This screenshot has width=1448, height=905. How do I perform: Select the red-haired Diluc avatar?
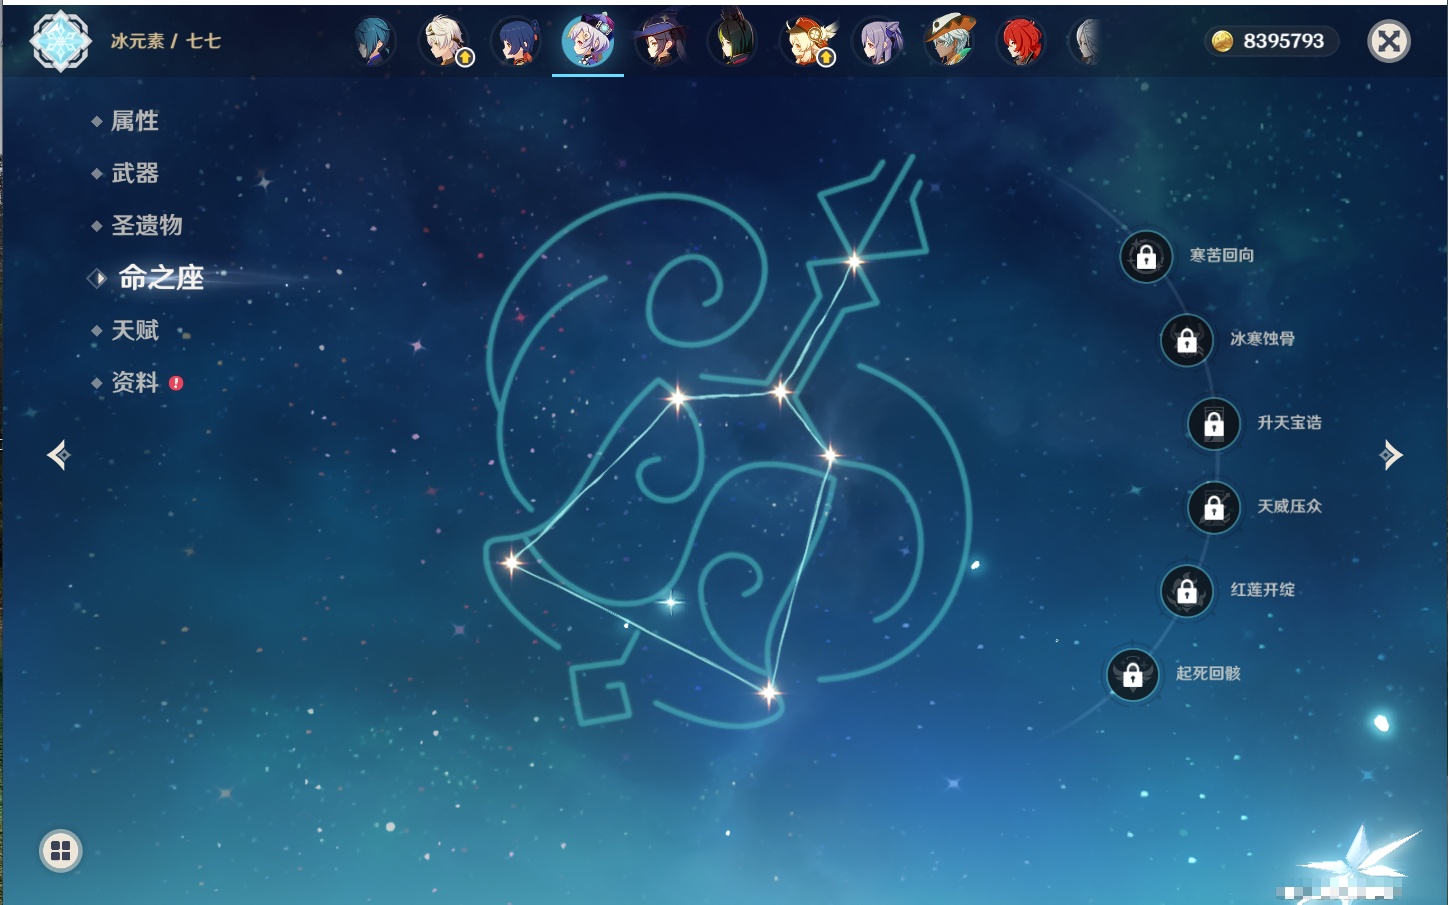coord(1021,42)
